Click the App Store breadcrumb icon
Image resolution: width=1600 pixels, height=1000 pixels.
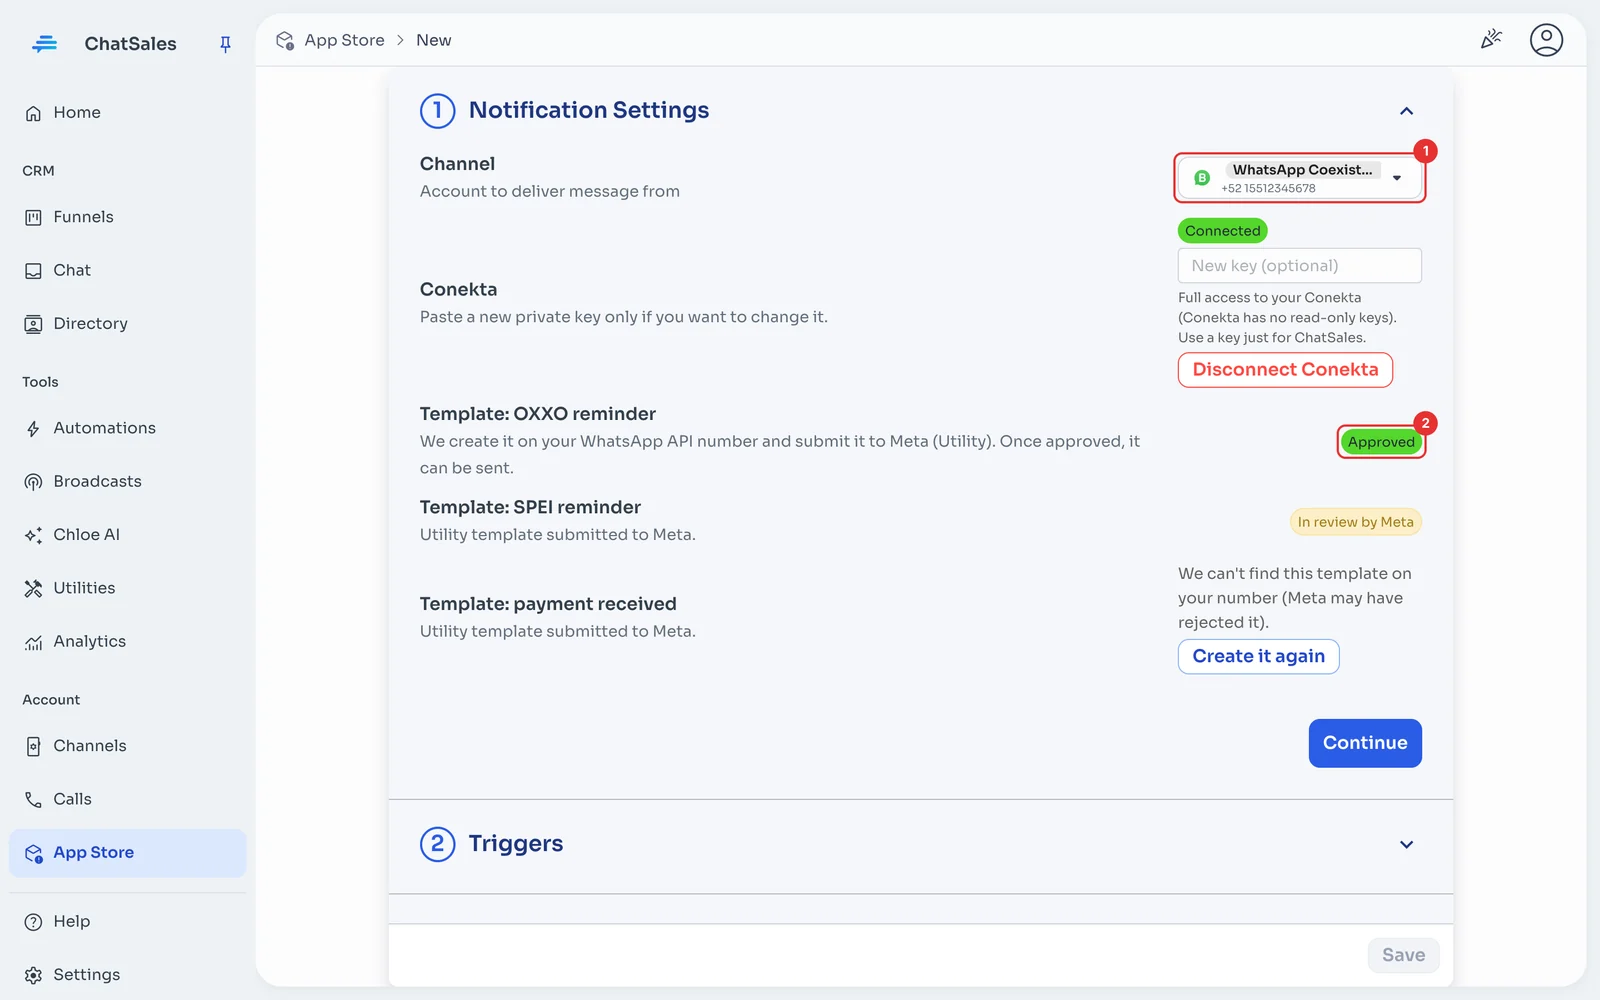[x=285, y=40]
